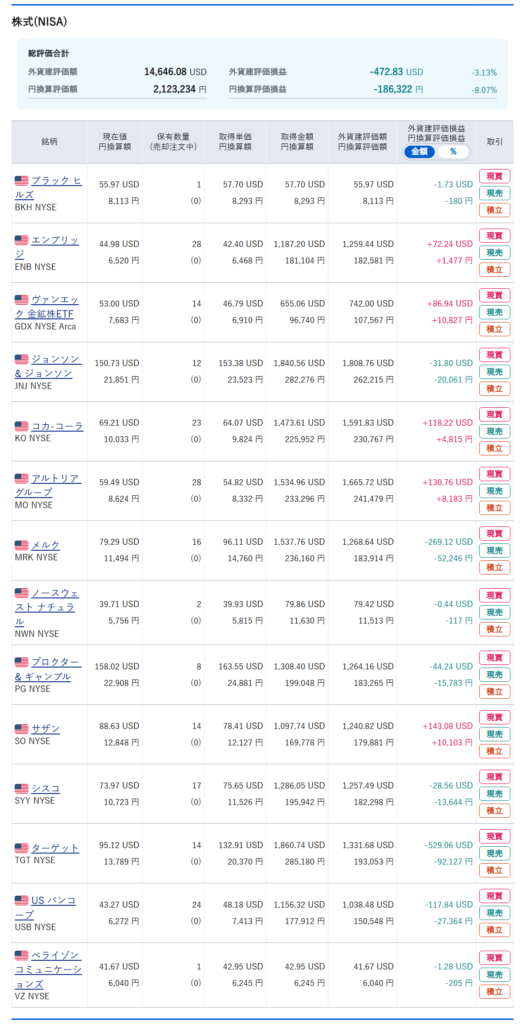Screen dimensions: 520x1024
Task: Click the US flag icon beside エンブリッジ
Action: pyautogui.click(x=22, y=240)
